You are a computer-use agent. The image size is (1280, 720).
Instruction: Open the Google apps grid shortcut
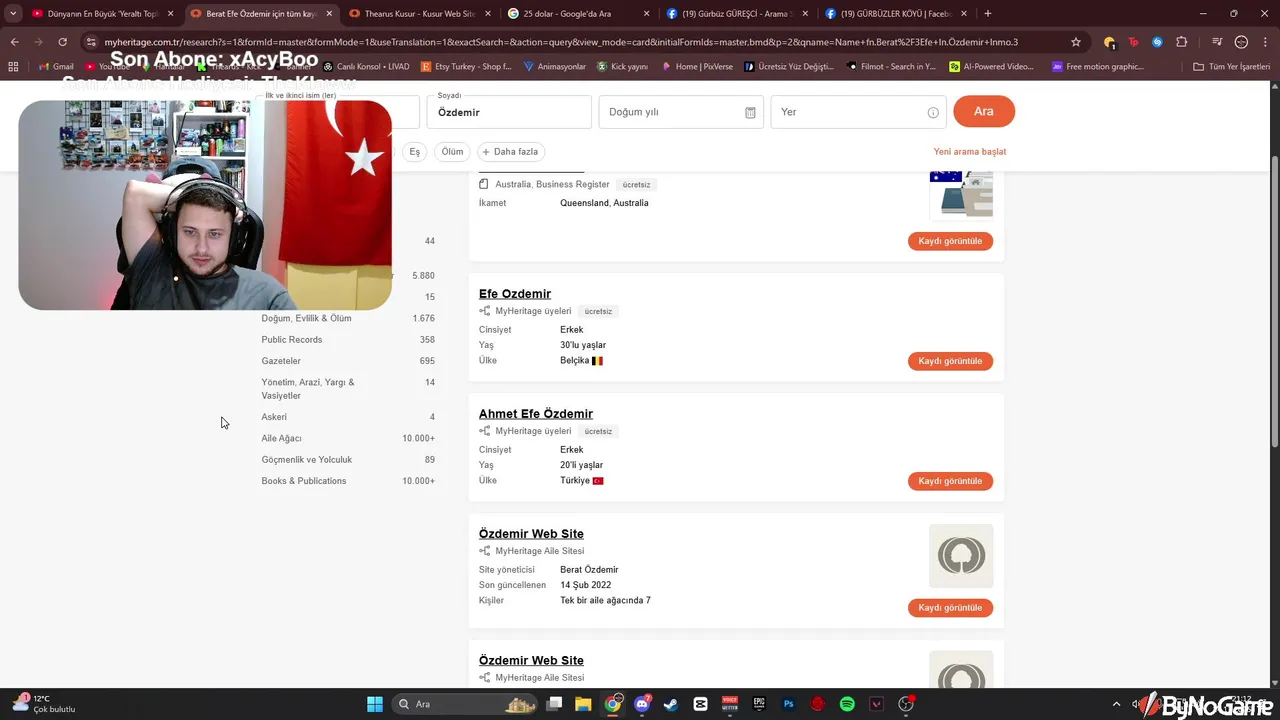point(13,66)
